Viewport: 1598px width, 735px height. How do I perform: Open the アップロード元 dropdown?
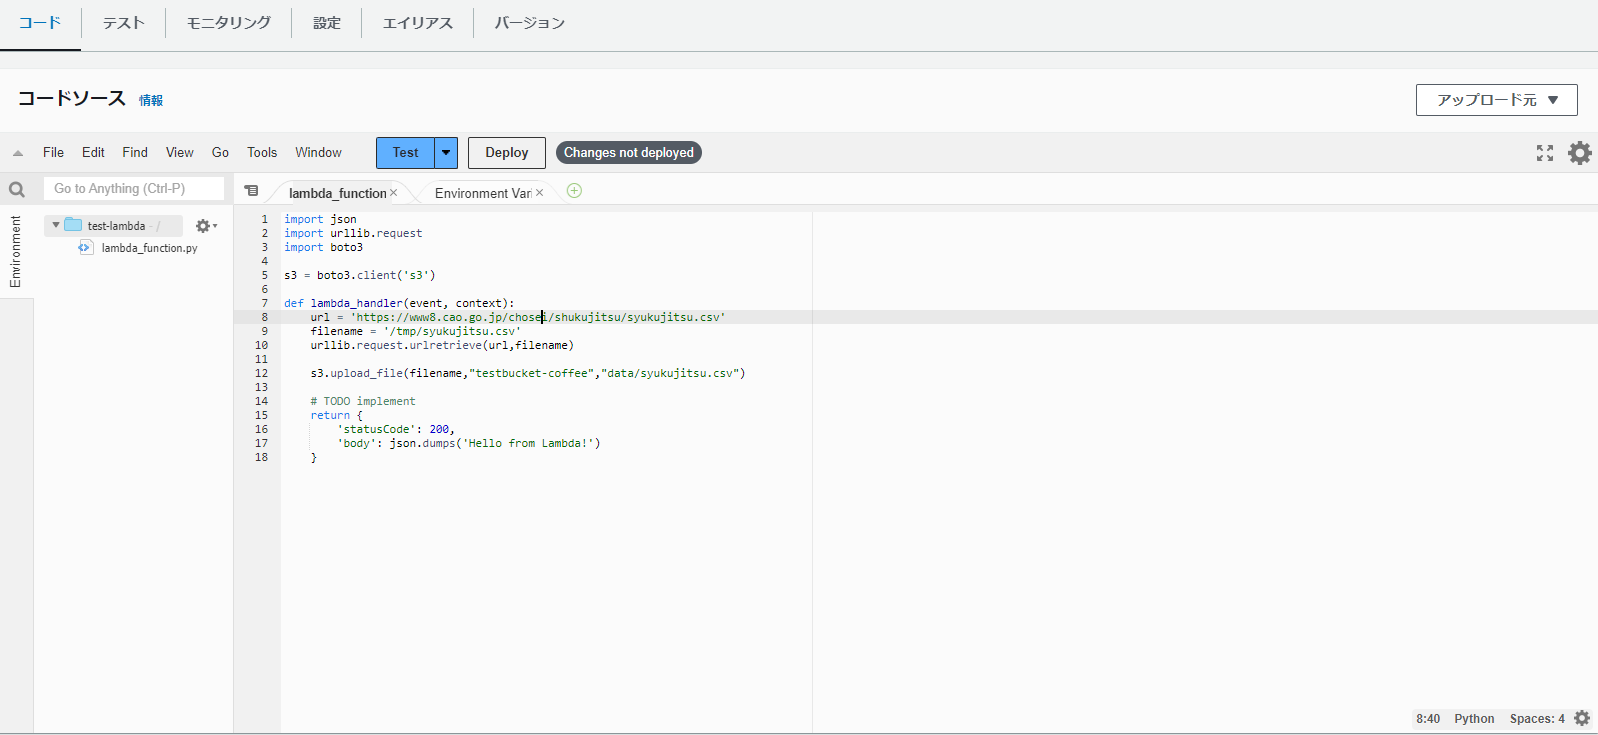(1497, 100)
